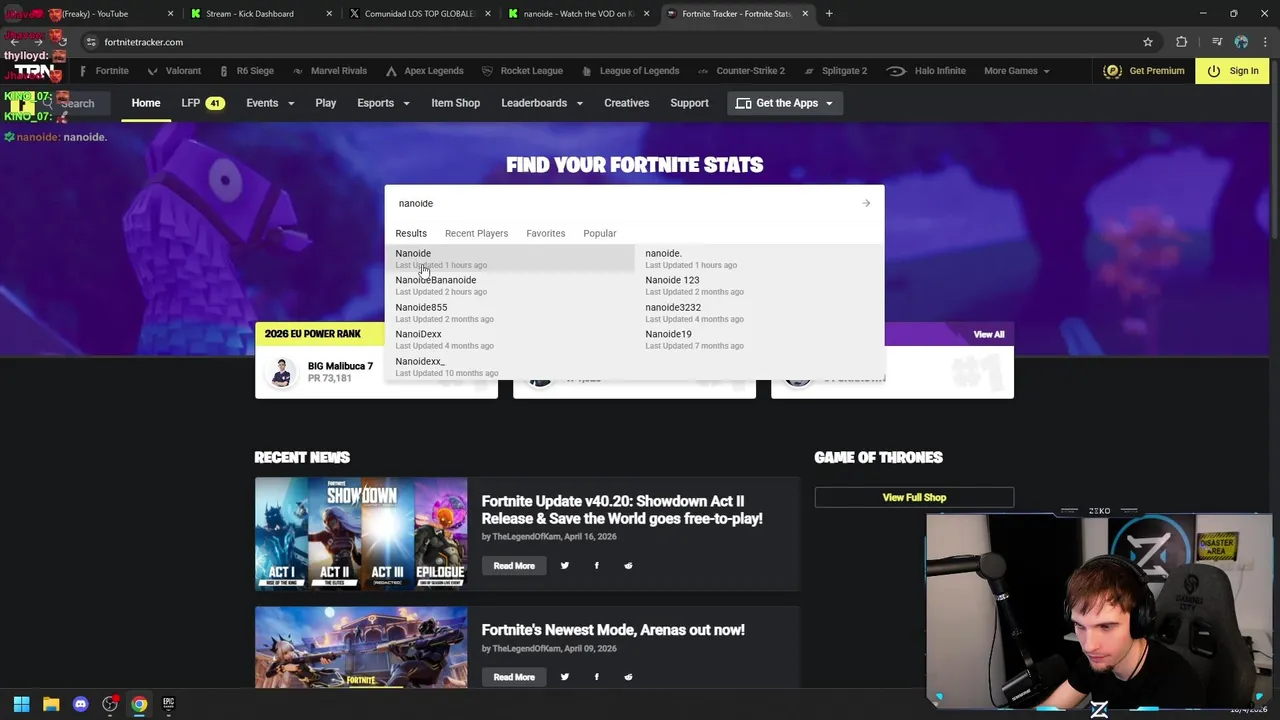1280x720 pixels.
Task: Share Arenas article on Reddit
Action: click(628, 677)
